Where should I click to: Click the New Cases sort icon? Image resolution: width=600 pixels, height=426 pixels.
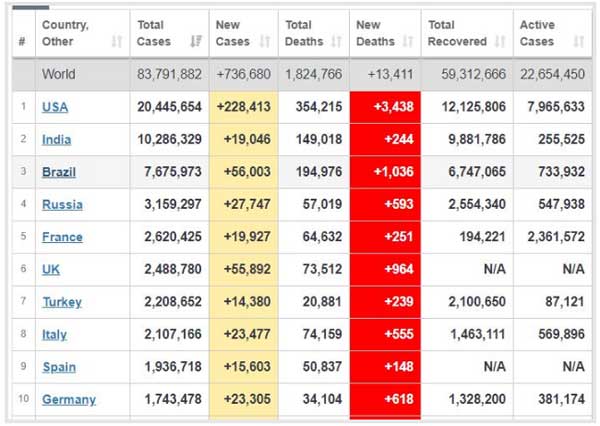pos(265,42)
